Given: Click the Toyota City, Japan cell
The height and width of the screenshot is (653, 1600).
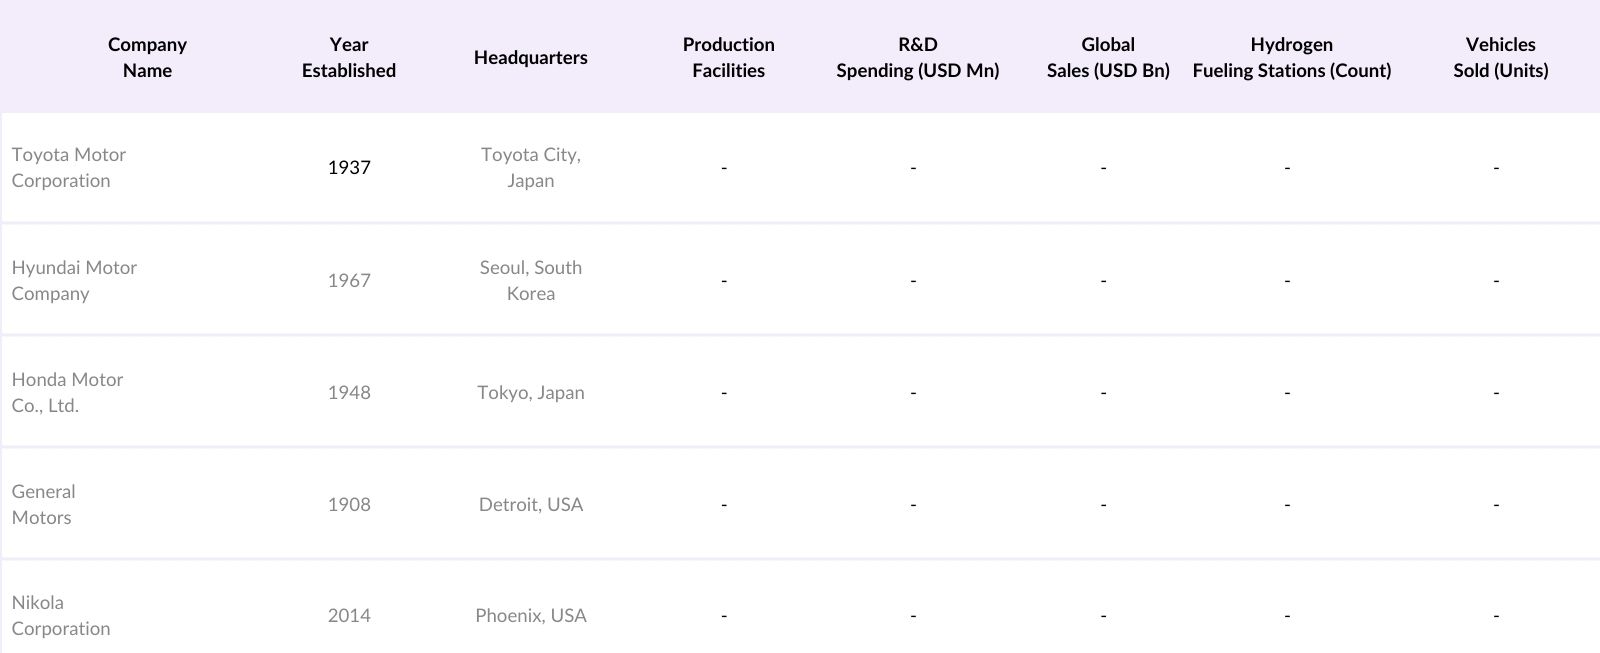Looking at the screenshot, I should point(530,168).
